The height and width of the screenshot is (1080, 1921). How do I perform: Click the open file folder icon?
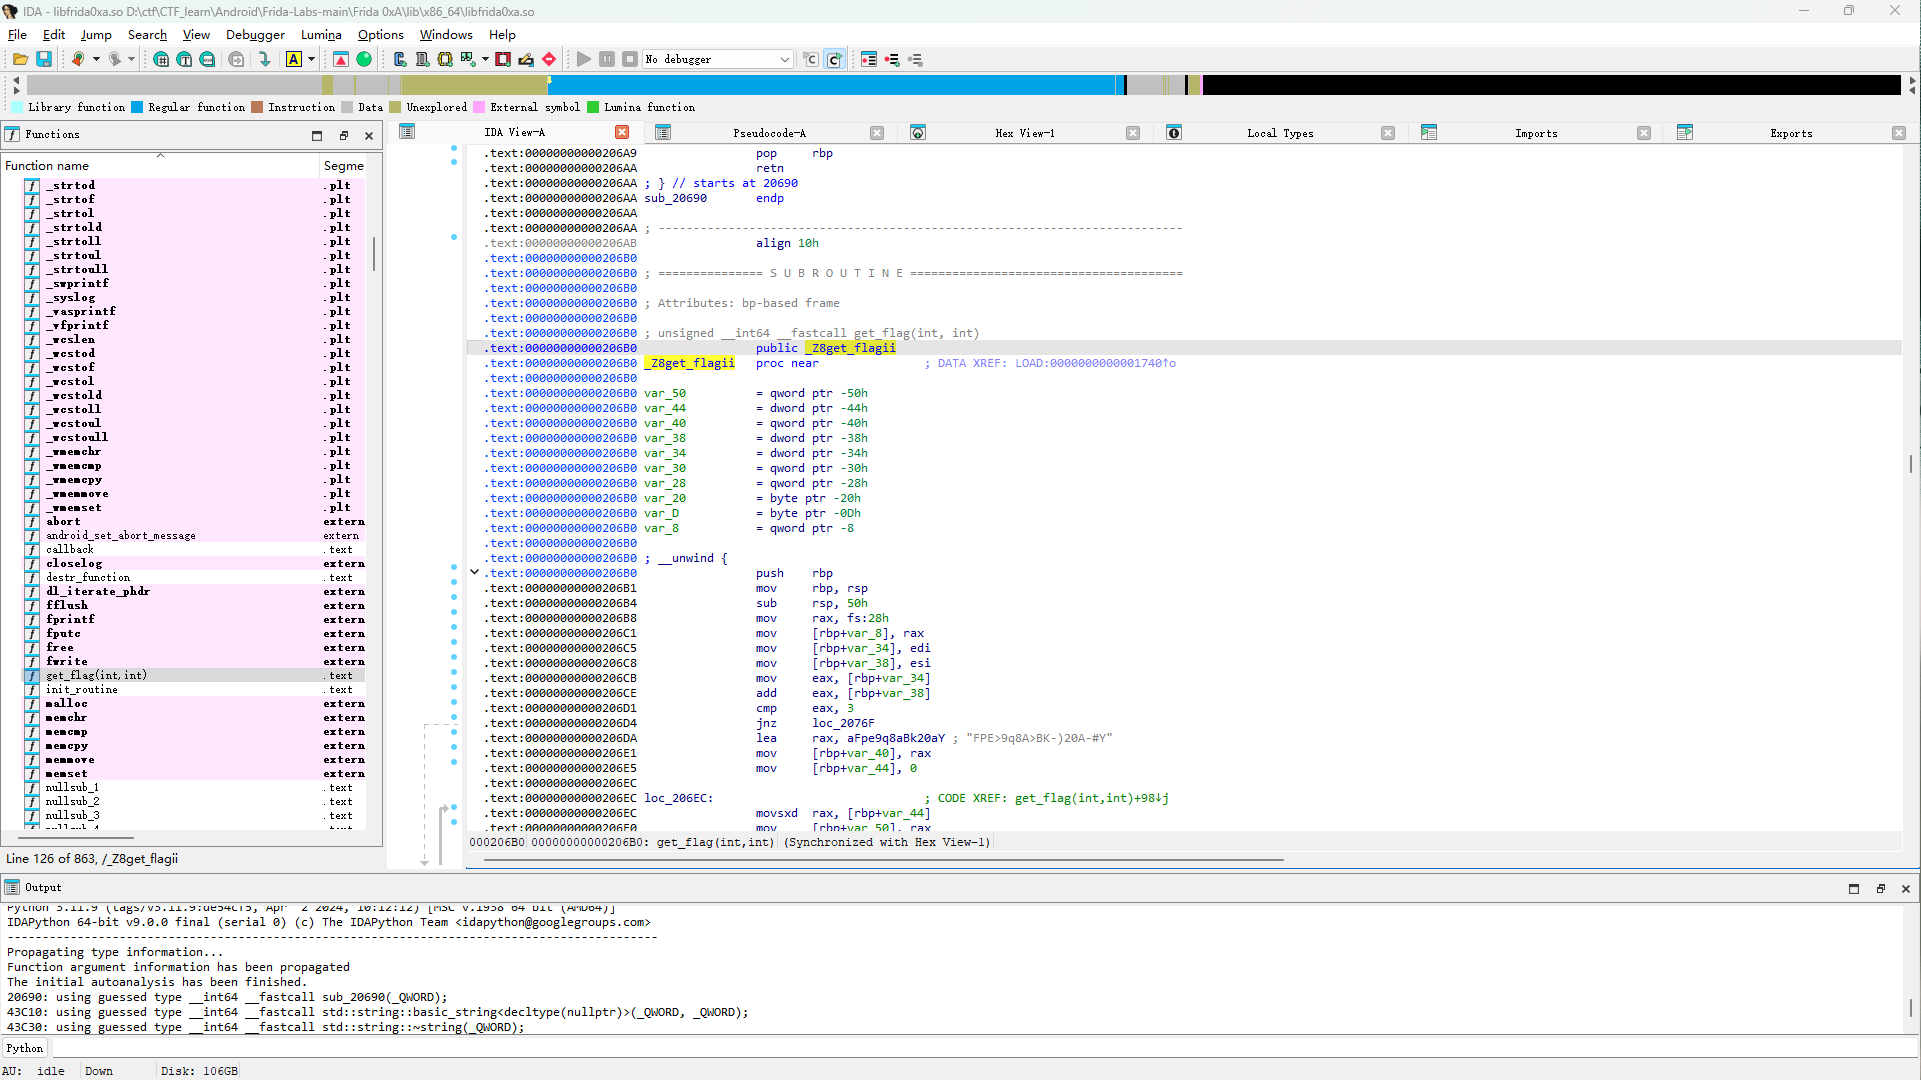[20, 60]
